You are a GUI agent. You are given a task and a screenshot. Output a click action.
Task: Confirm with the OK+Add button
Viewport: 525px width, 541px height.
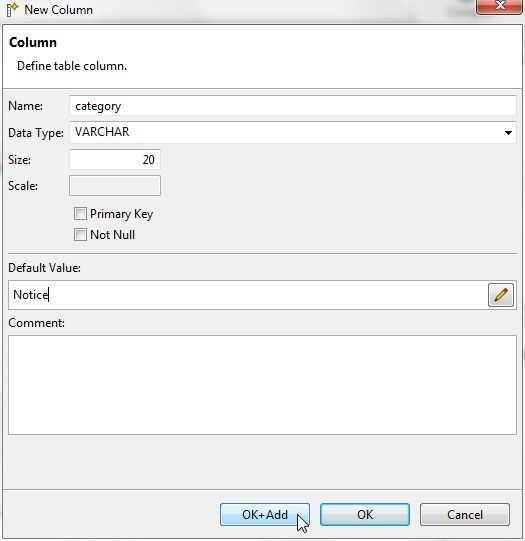point(265,514)
